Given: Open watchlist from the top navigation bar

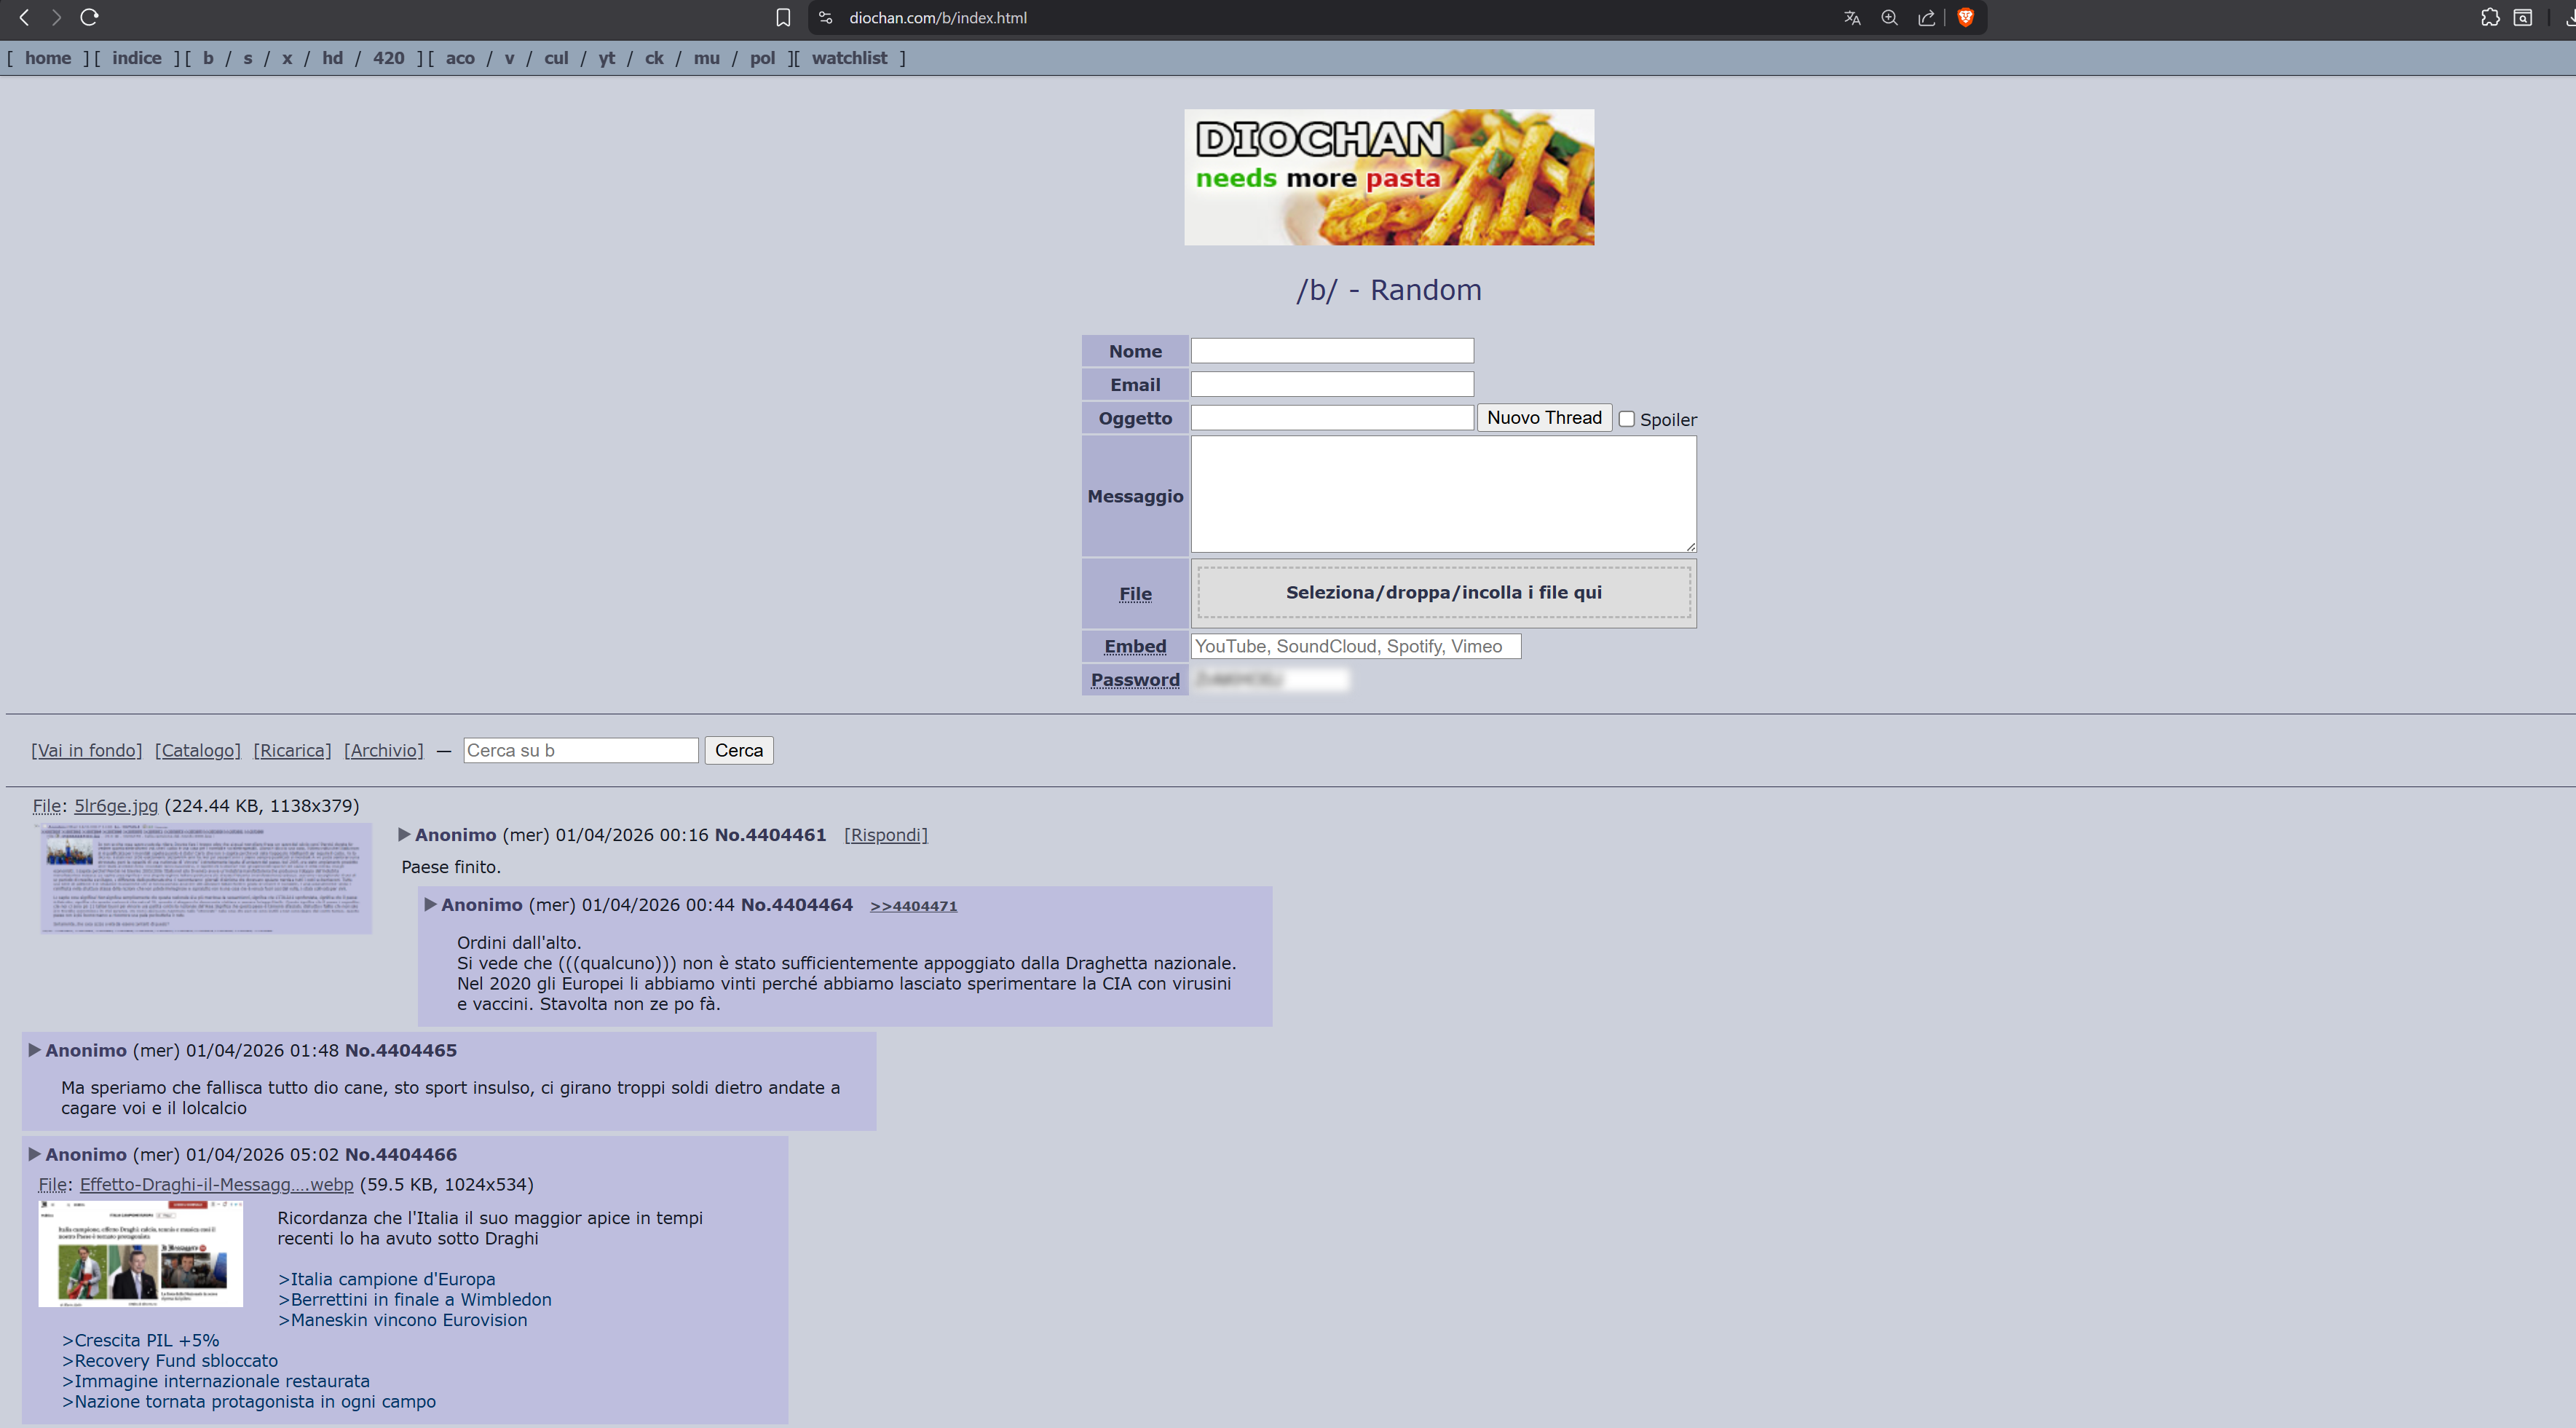Looking at the screenshot, I should [849, 58].
